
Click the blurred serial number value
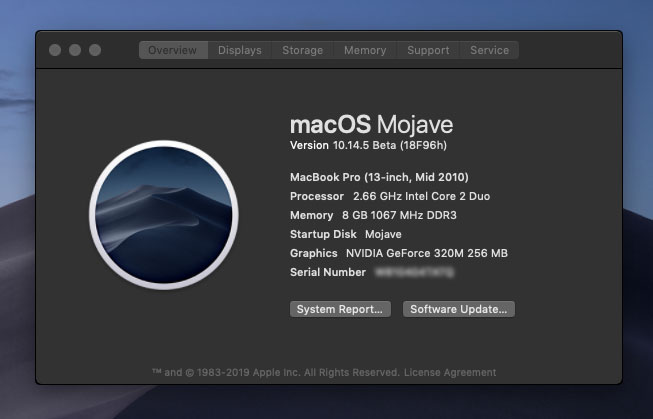click(x=414, y=272)
